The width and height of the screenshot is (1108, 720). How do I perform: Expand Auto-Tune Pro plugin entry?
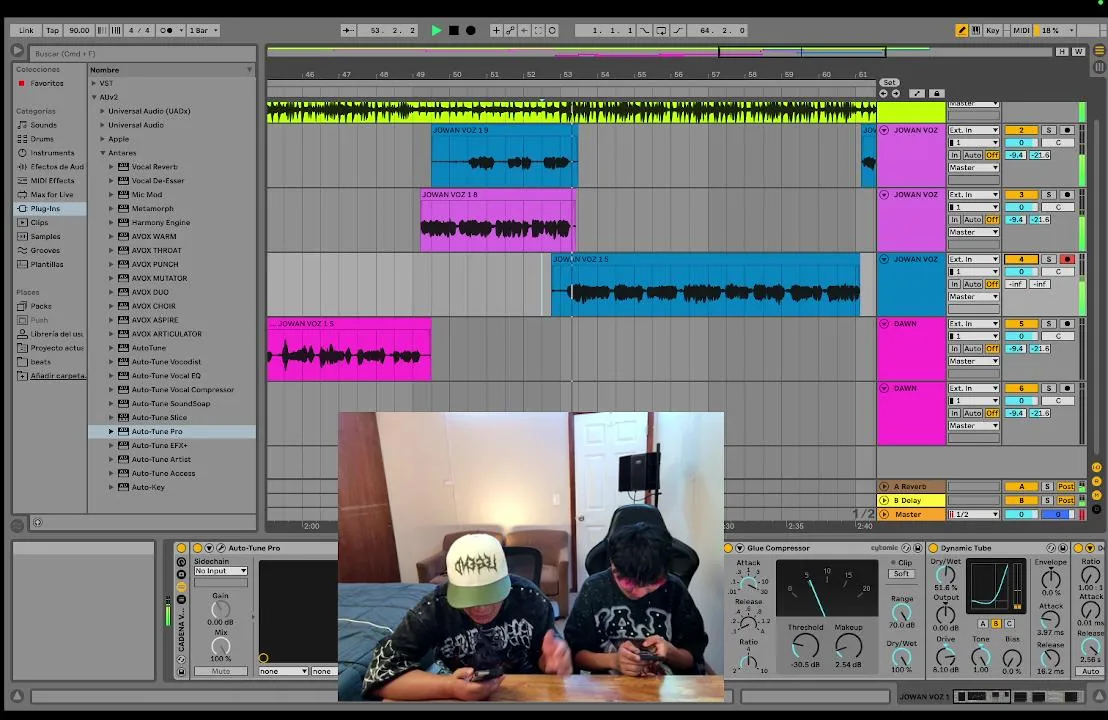click(x=111, y=431)
